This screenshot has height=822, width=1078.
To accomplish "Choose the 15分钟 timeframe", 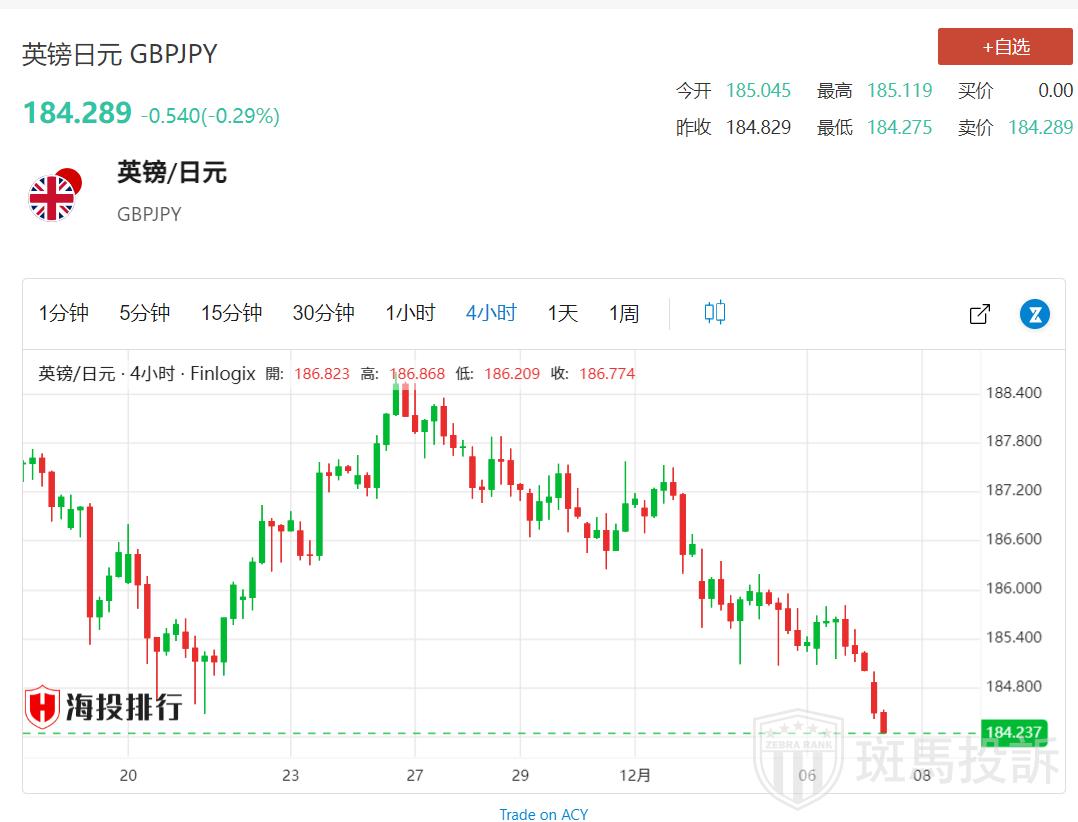I will click(231, 313).
